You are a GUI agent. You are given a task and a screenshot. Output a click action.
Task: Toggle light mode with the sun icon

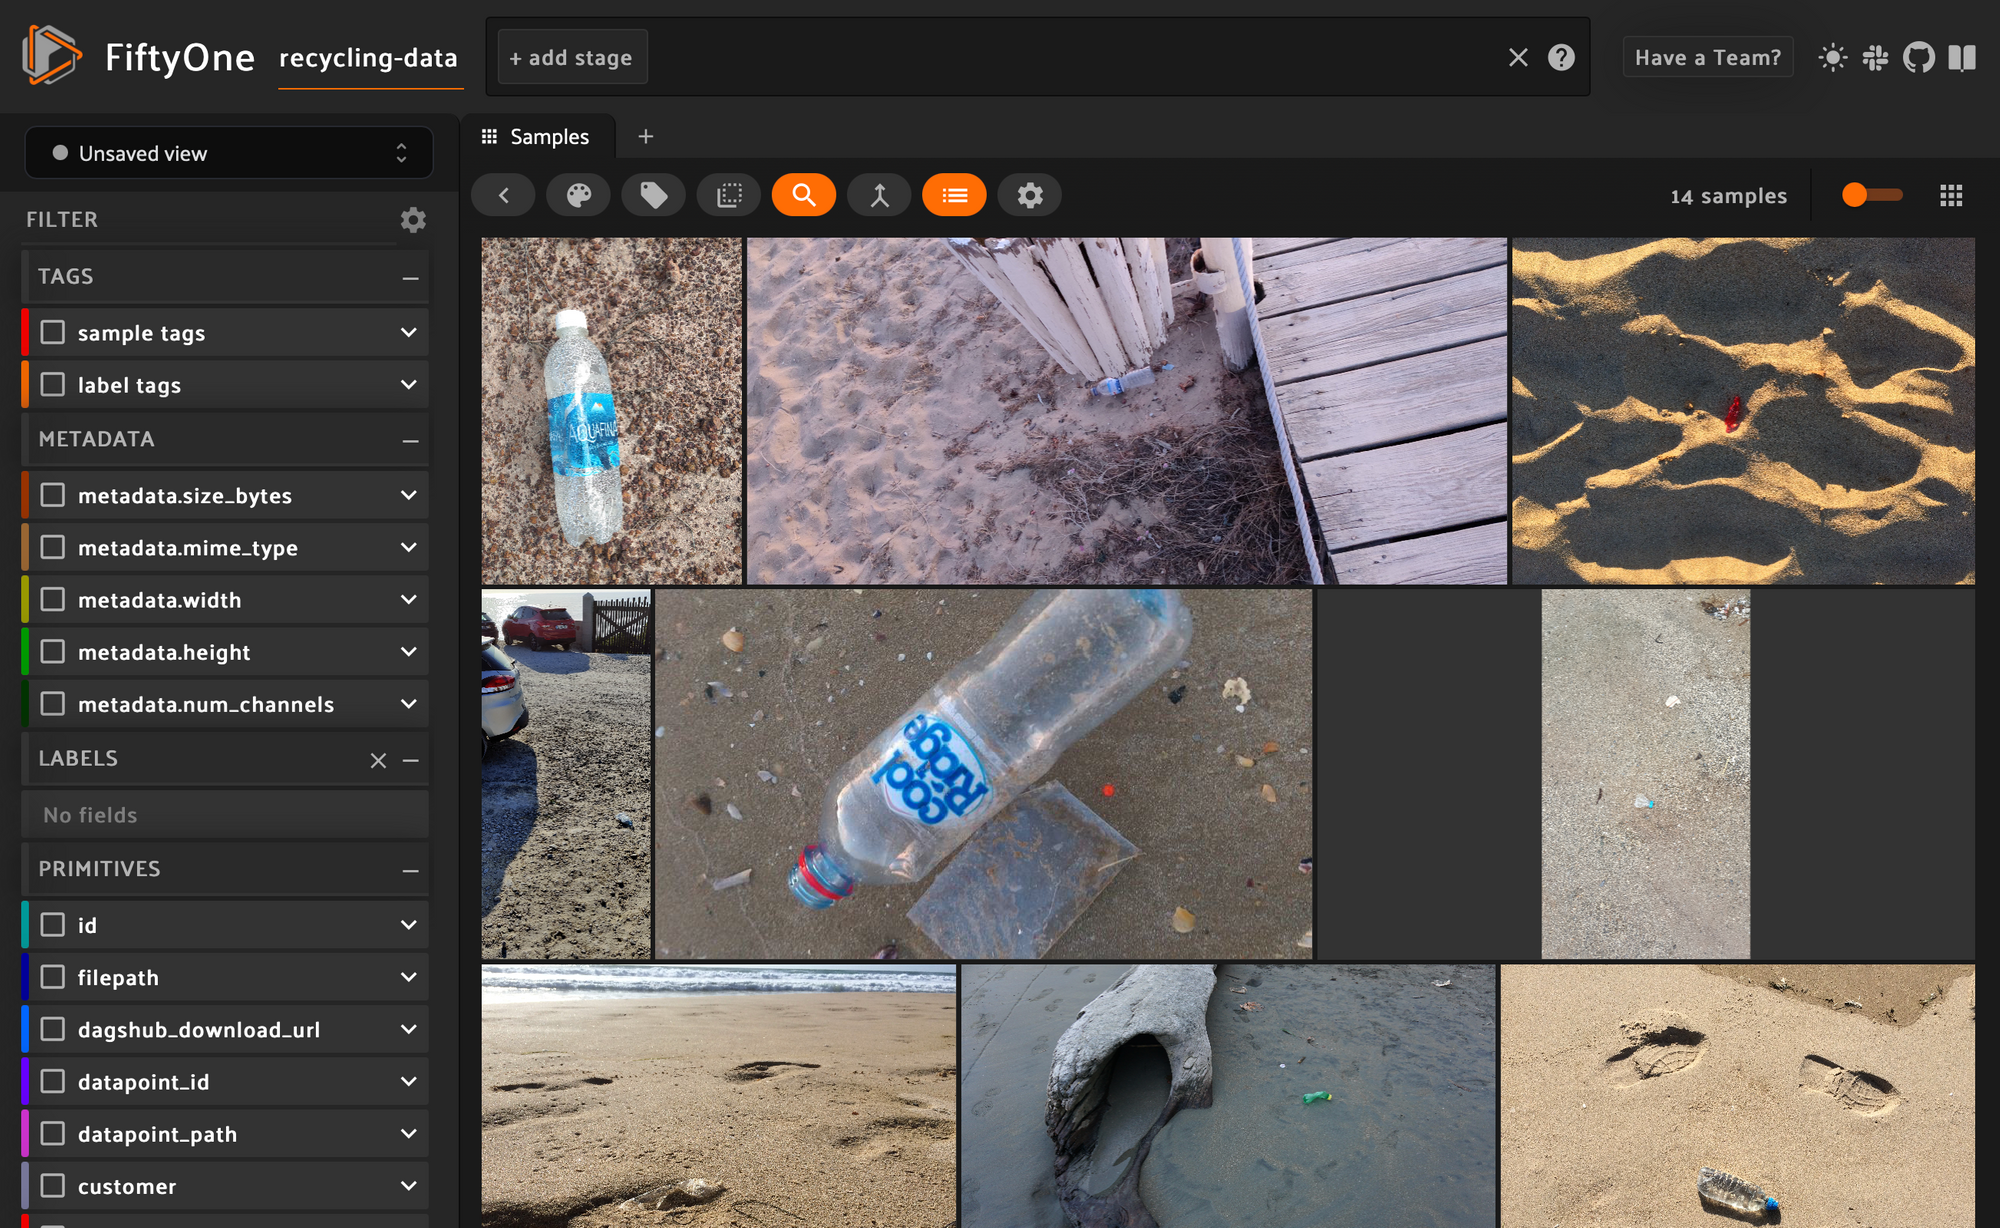click(x=1832, y=58)
